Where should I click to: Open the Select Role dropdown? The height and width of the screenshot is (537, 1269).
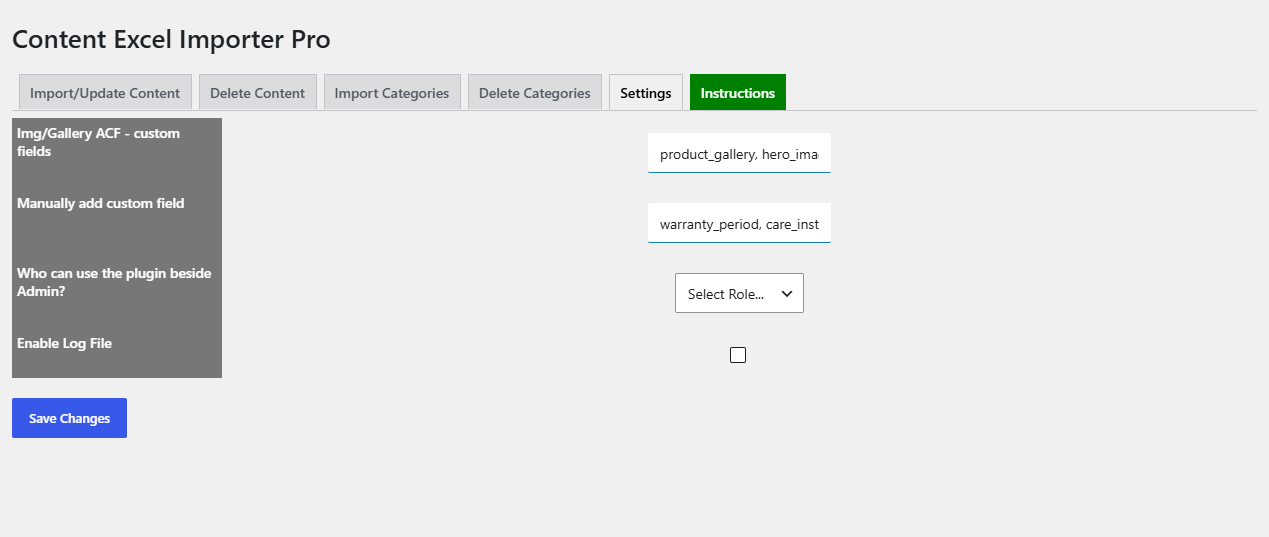(739, 293)
